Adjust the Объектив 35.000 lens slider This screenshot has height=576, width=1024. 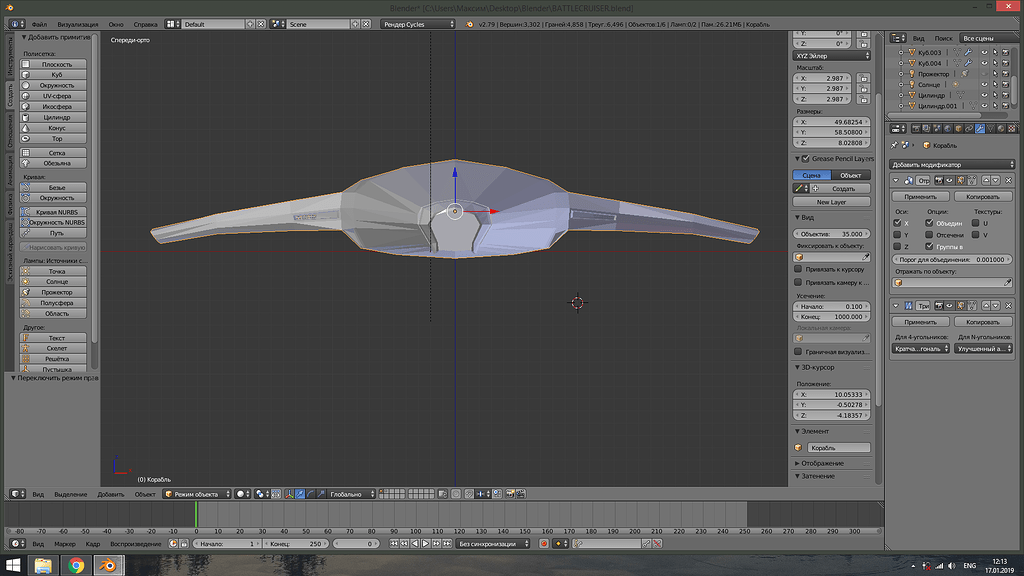tap(832, 234)
